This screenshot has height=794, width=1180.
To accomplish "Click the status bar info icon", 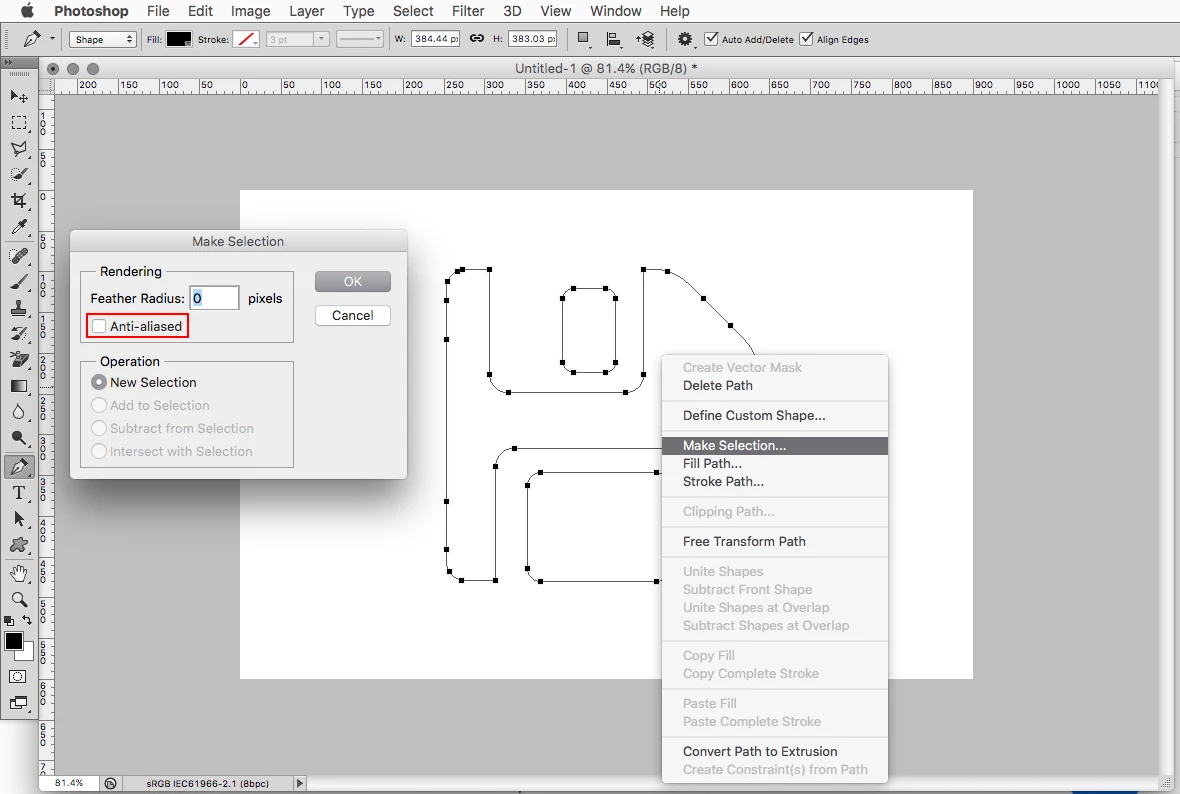I will [x=111, y=783].
